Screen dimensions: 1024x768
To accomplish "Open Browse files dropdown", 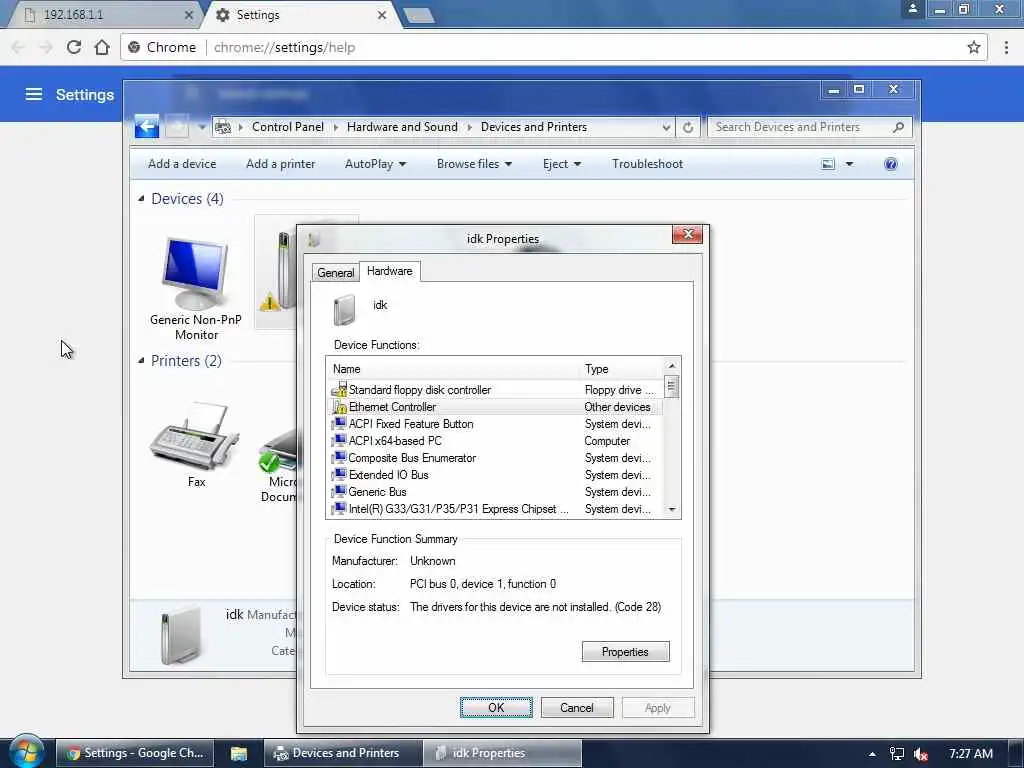I will click(474, 164).
